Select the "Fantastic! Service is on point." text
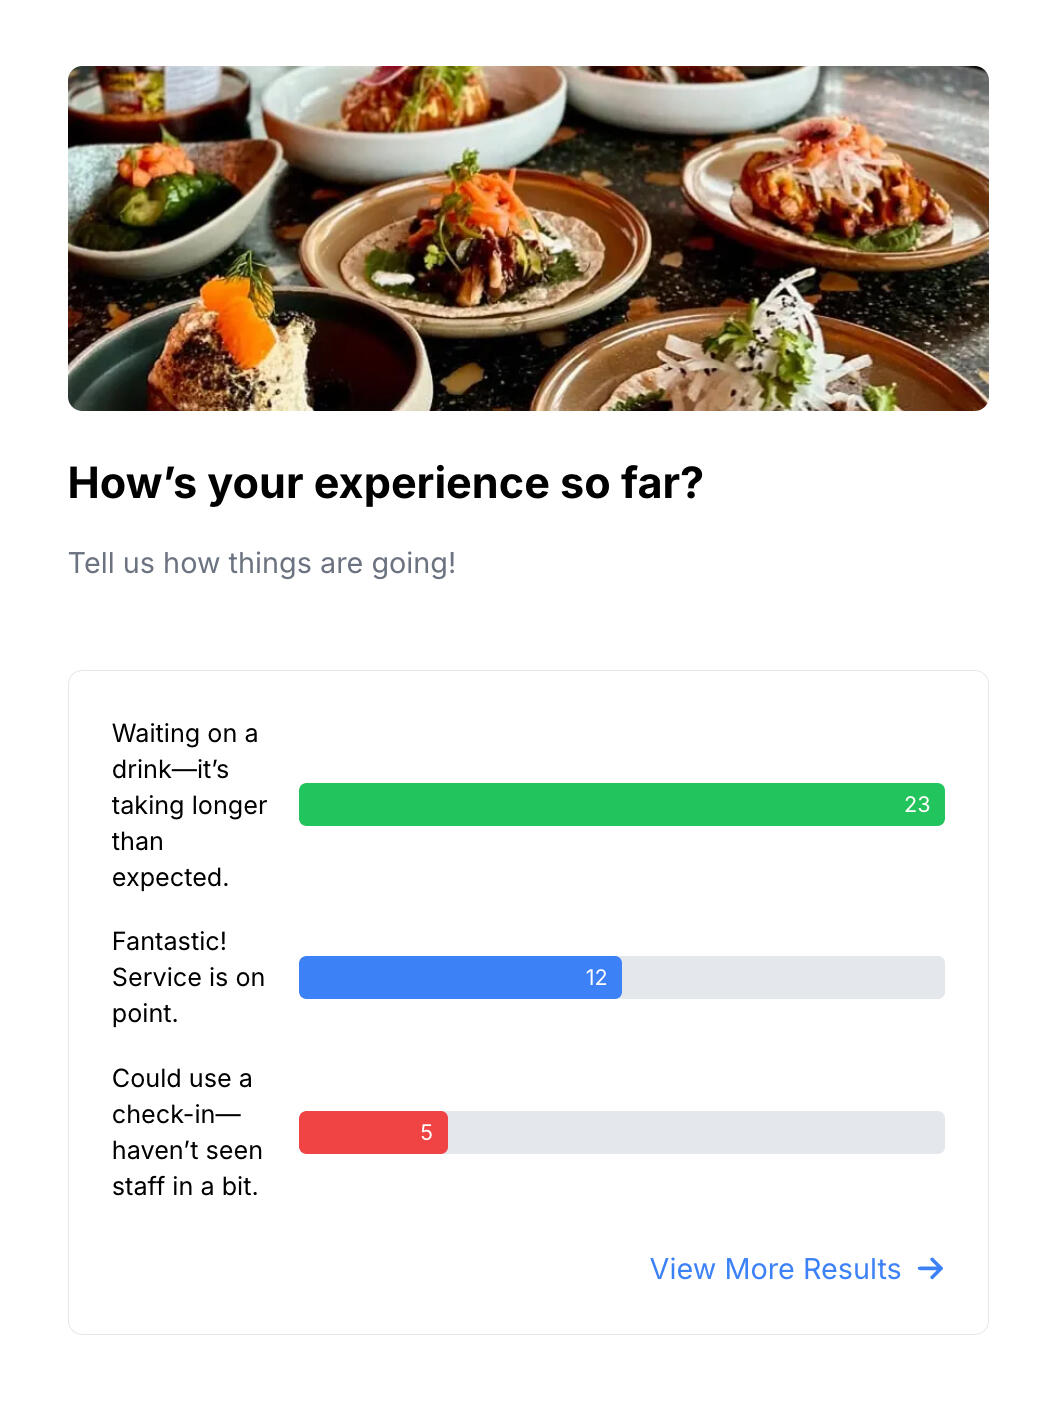This screenshot has height=1414, width=1058. [x=188, y=977]
